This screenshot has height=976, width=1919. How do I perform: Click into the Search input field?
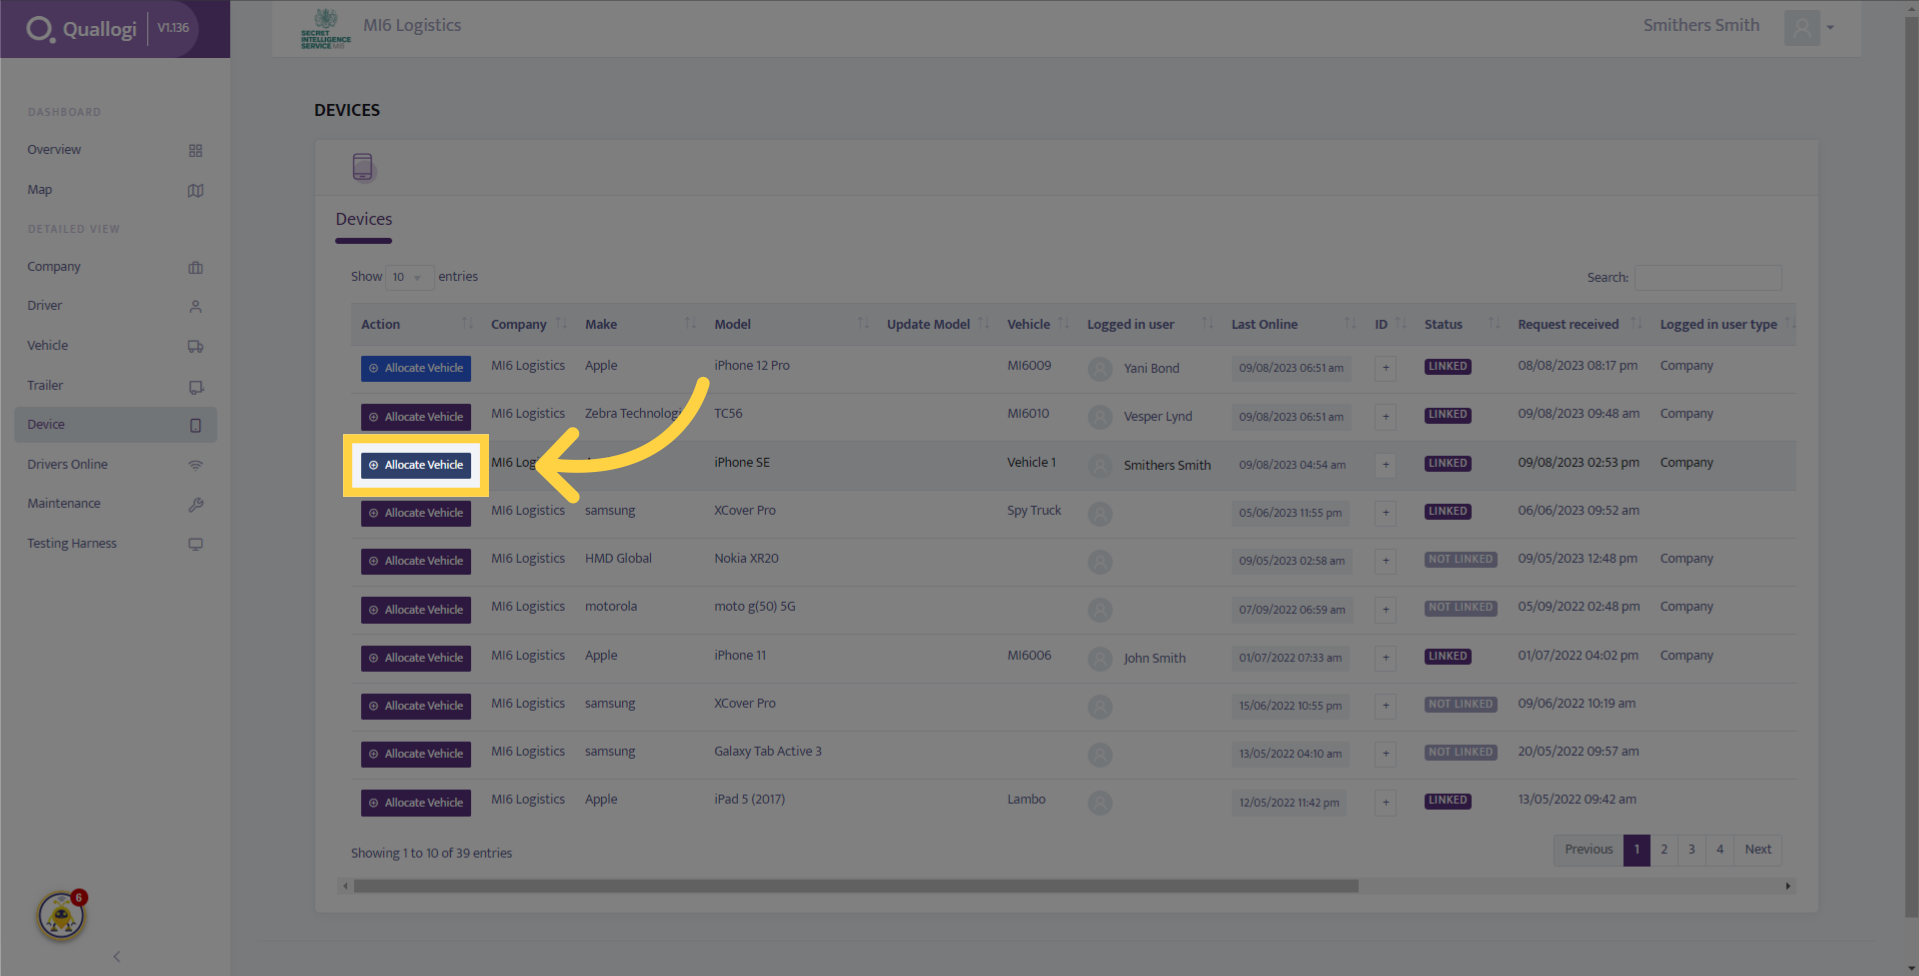click(x=1708, y=277)
